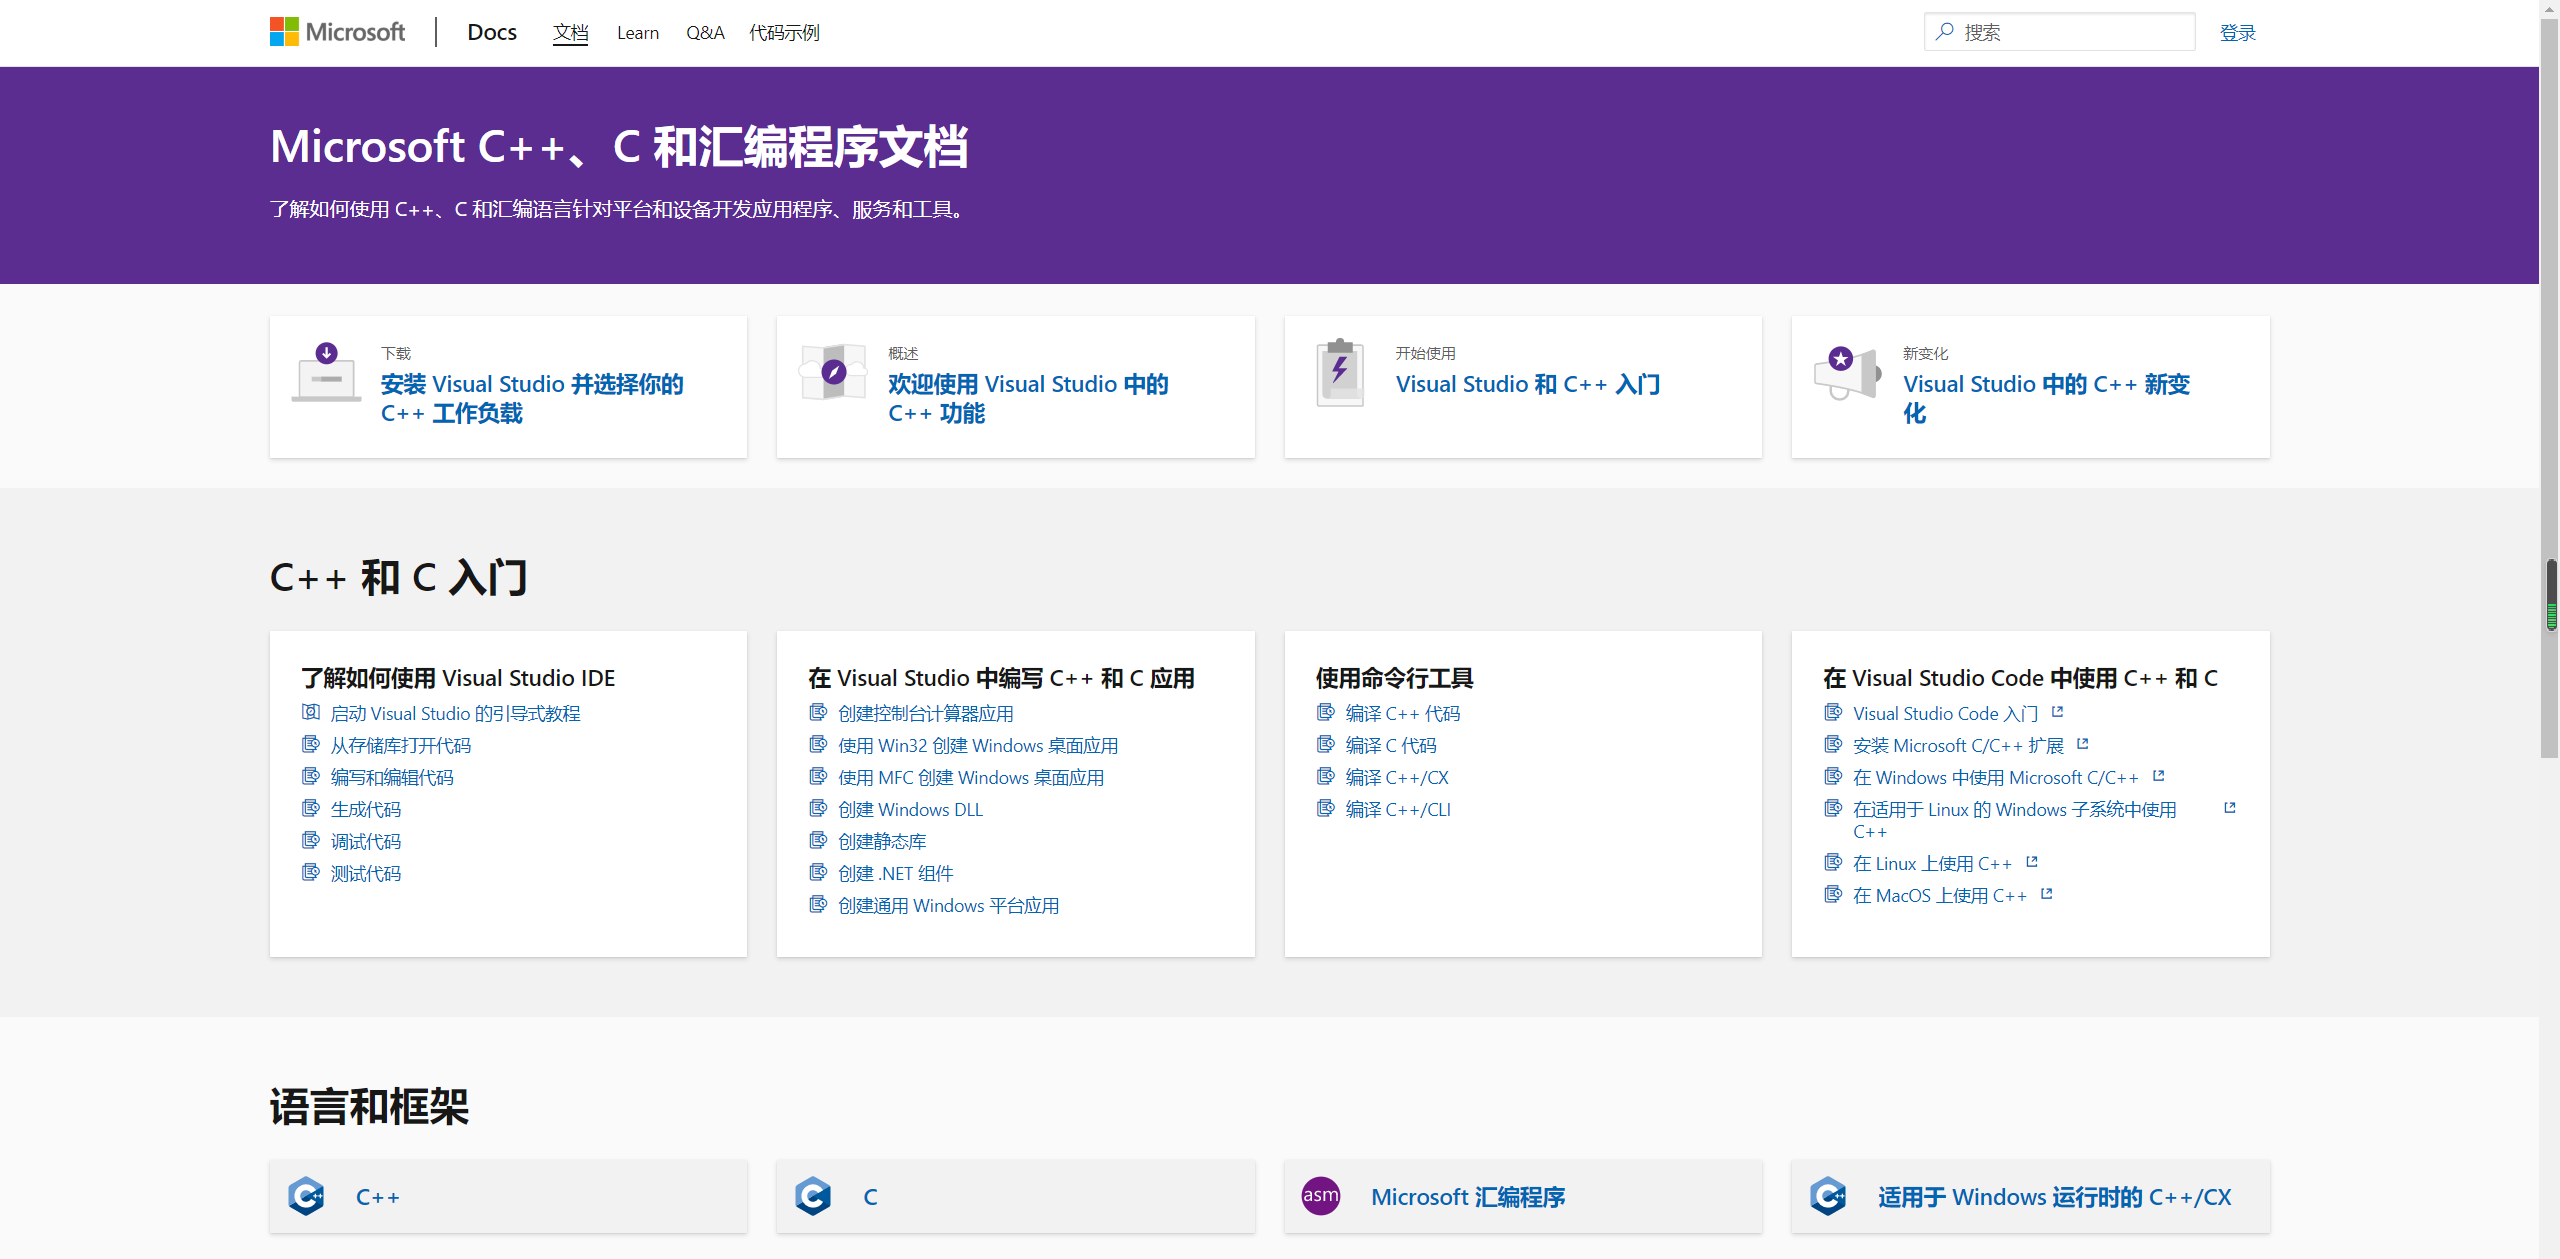Open 调试代码 link
The width and height of the screenshot is (2560, 1259).
click(x=366, y=841)
